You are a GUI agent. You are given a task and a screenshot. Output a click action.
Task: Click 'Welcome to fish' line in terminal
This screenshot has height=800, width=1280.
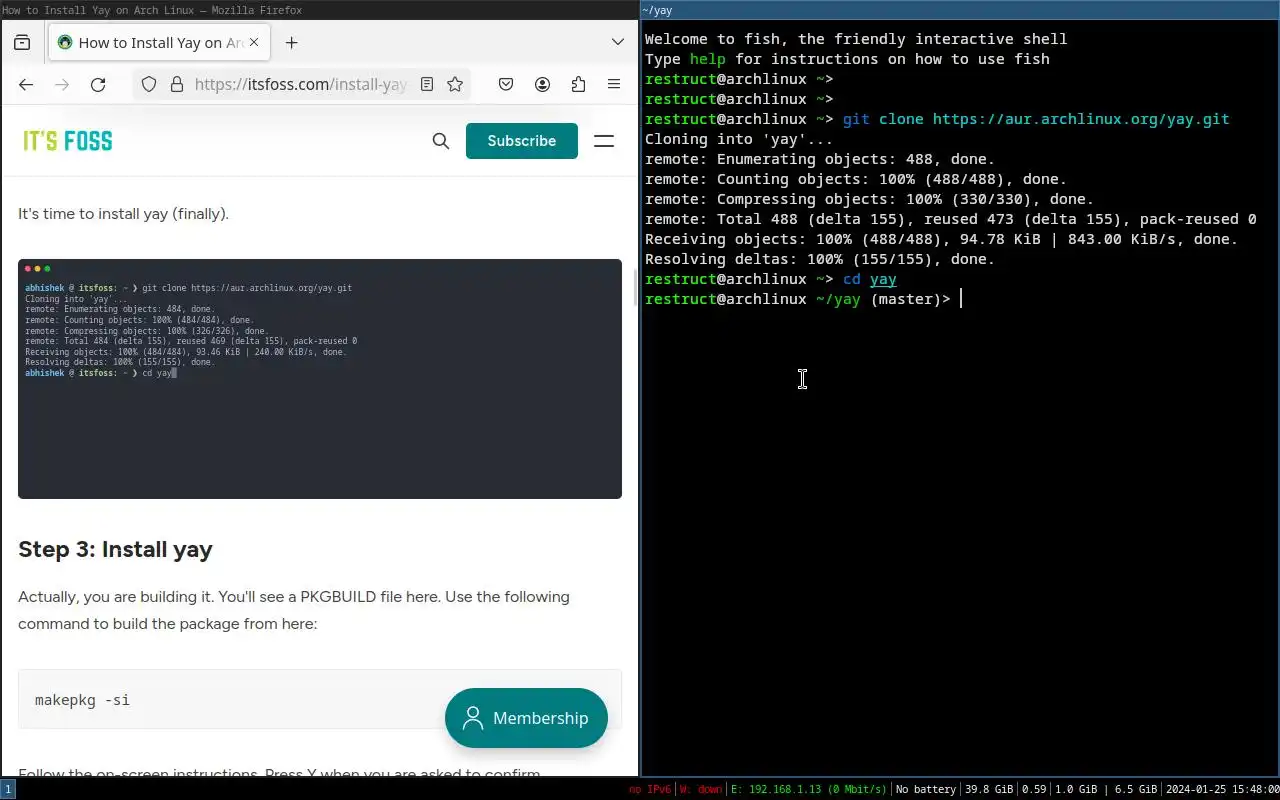(x=856, y=39)
